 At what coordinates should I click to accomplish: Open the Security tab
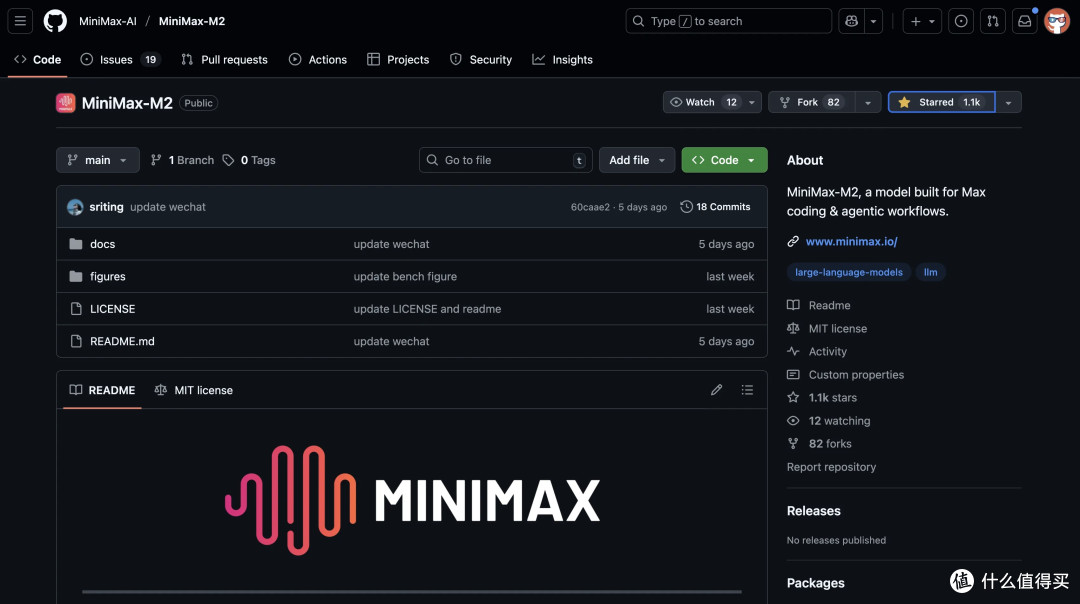(481, 60)
